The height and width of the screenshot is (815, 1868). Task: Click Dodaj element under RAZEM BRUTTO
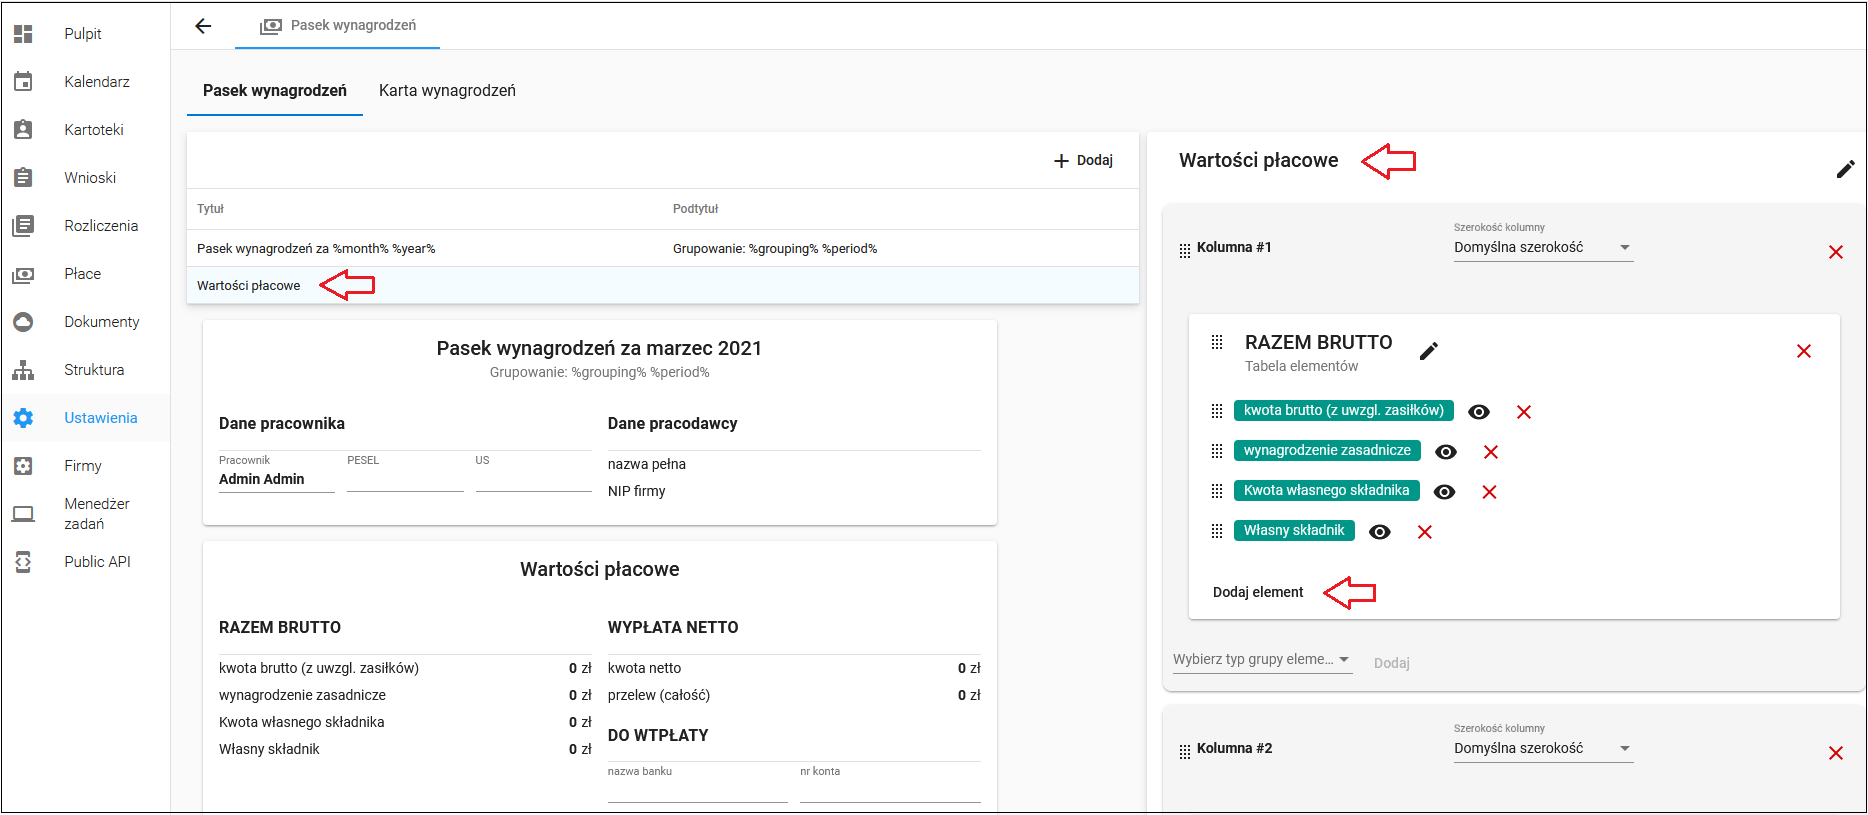coord(1258,593)
